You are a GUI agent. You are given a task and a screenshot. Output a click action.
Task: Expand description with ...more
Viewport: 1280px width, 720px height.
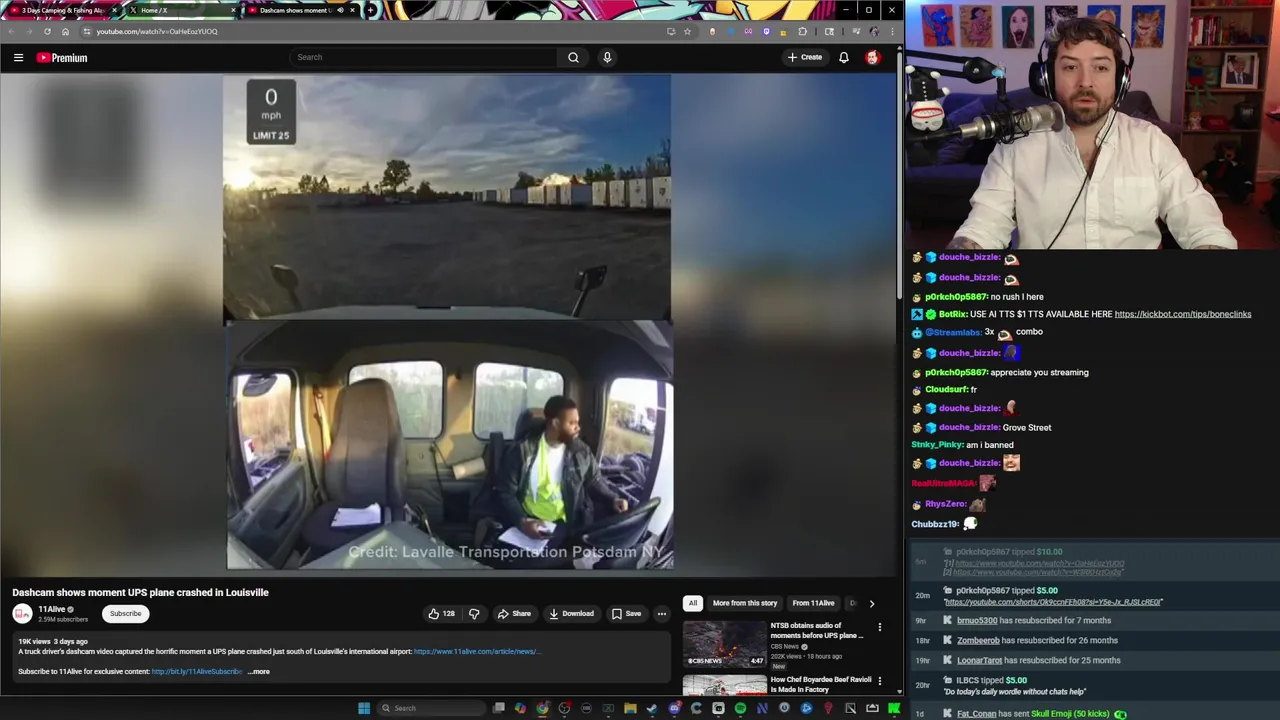click(x=258, y=672)
